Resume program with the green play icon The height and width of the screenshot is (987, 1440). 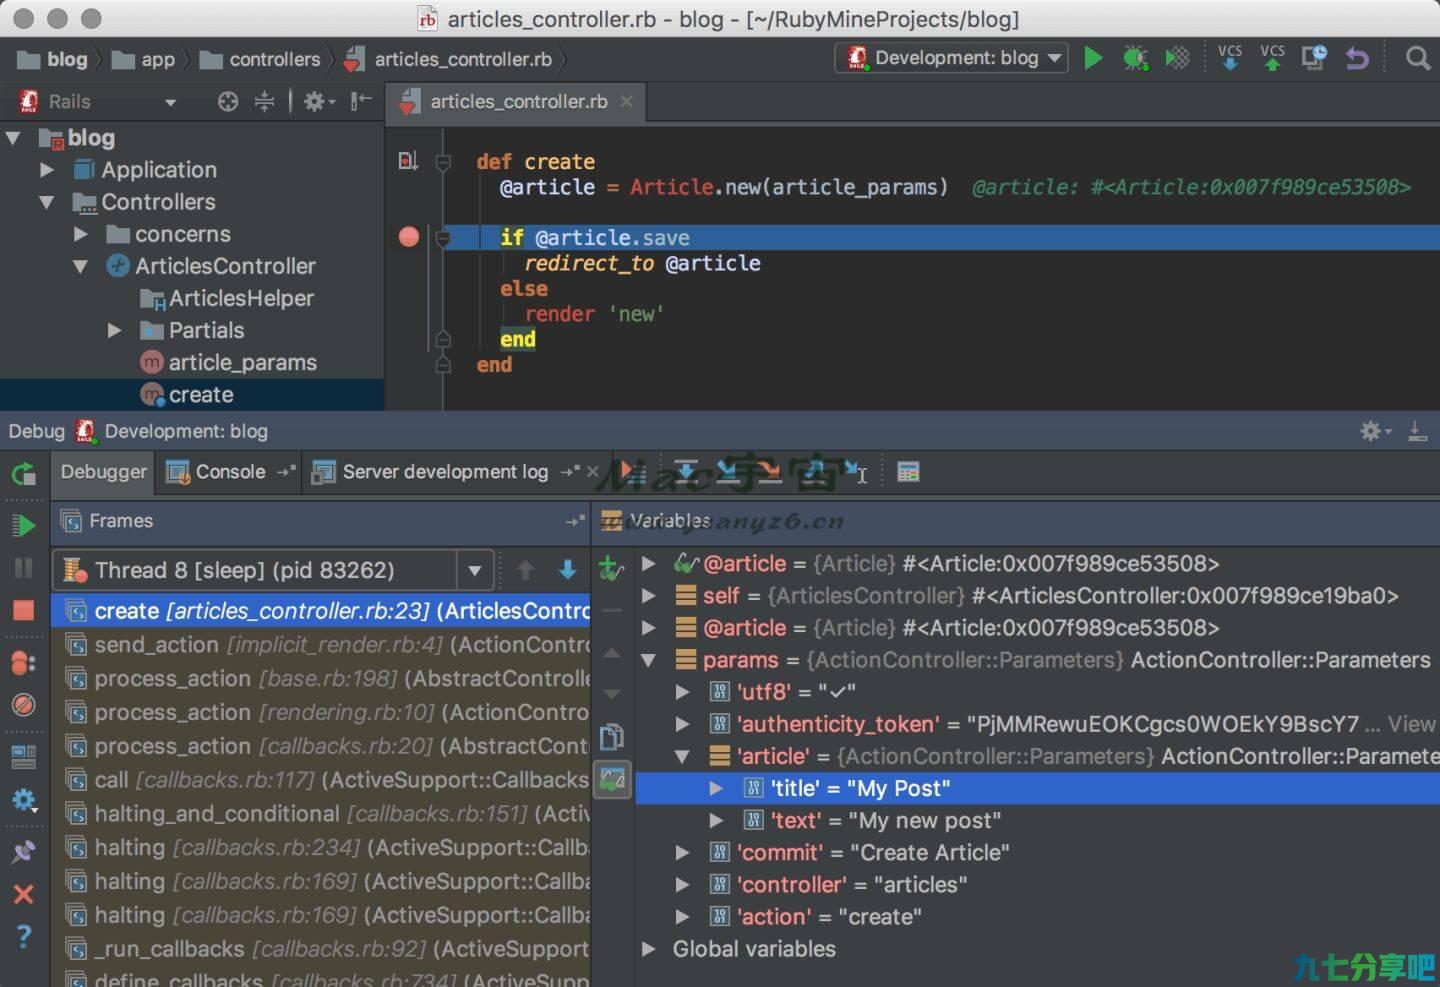point(24,525)
